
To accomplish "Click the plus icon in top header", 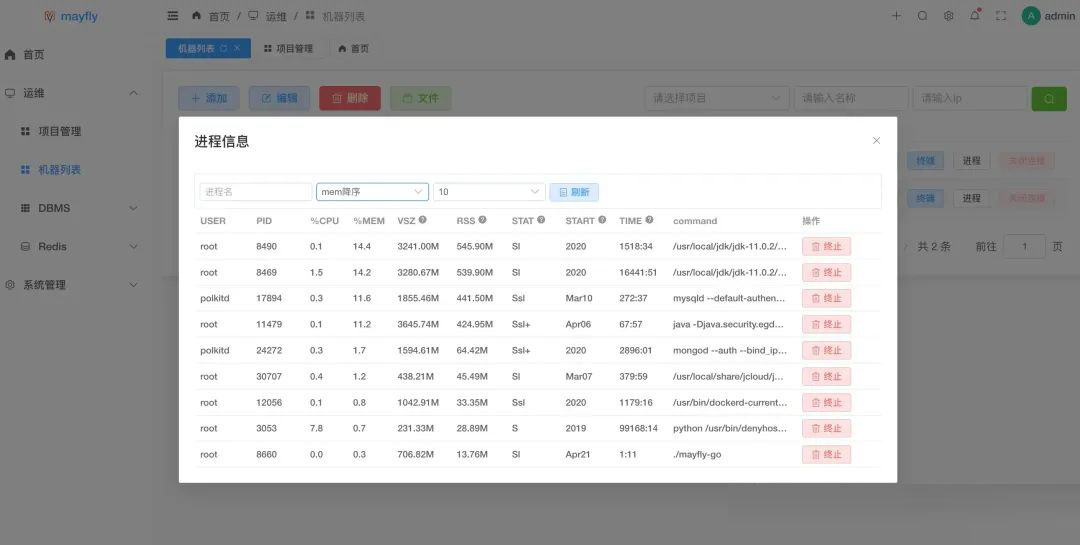I will 896,16.
